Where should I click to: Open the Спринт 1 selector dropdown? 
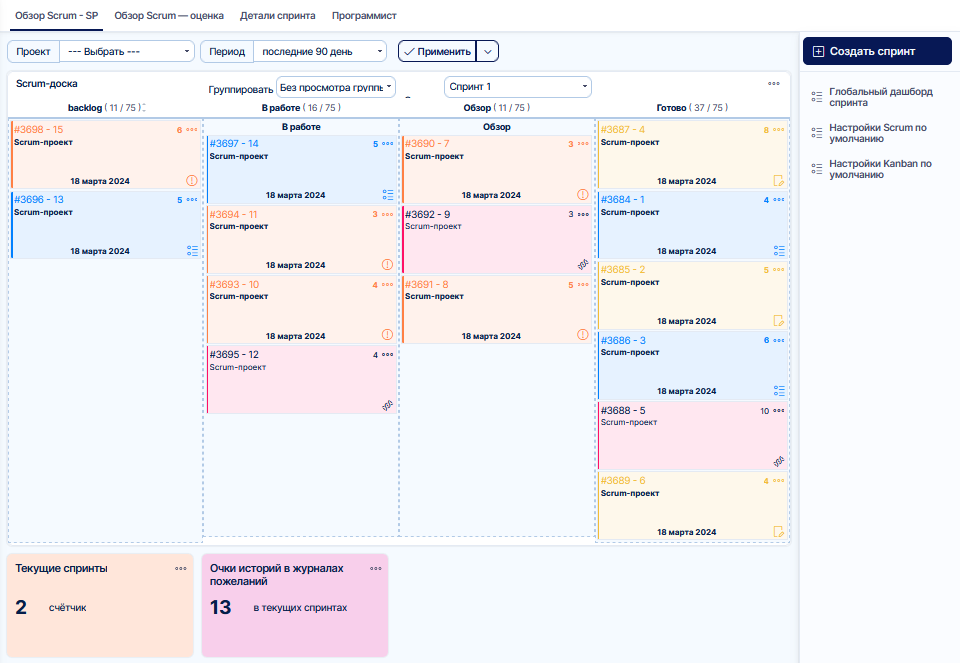pos(517,86)
